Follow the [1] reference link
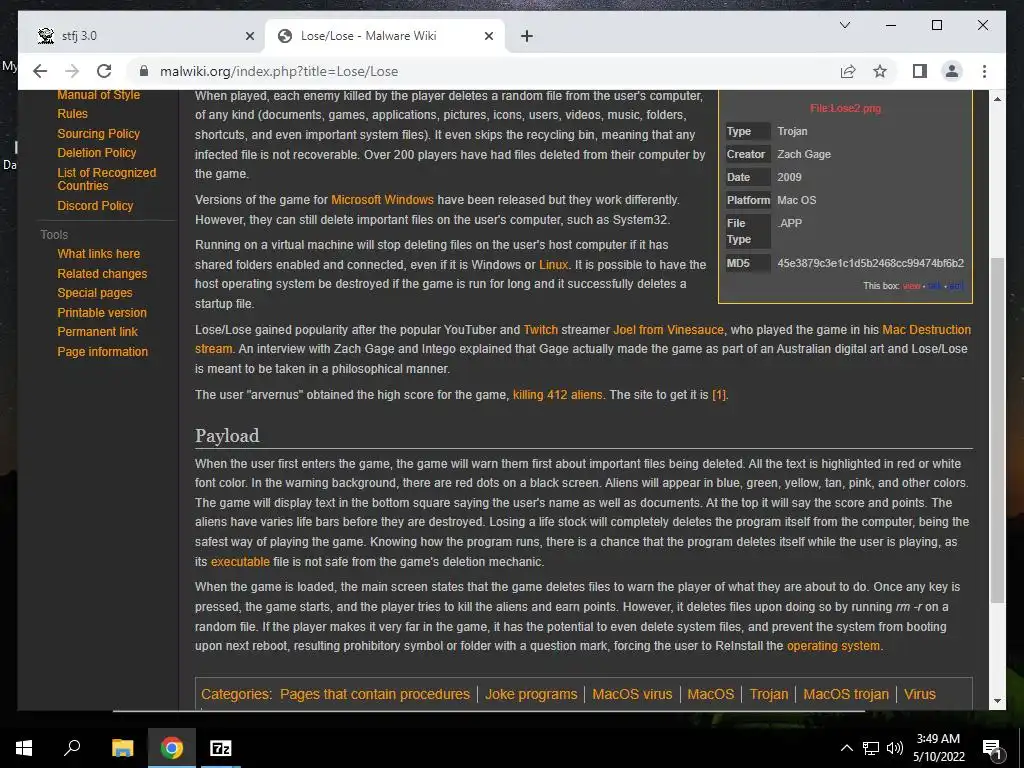This screenshot has width=1024, height=768. pyautogui.click(x=719, y=395)
